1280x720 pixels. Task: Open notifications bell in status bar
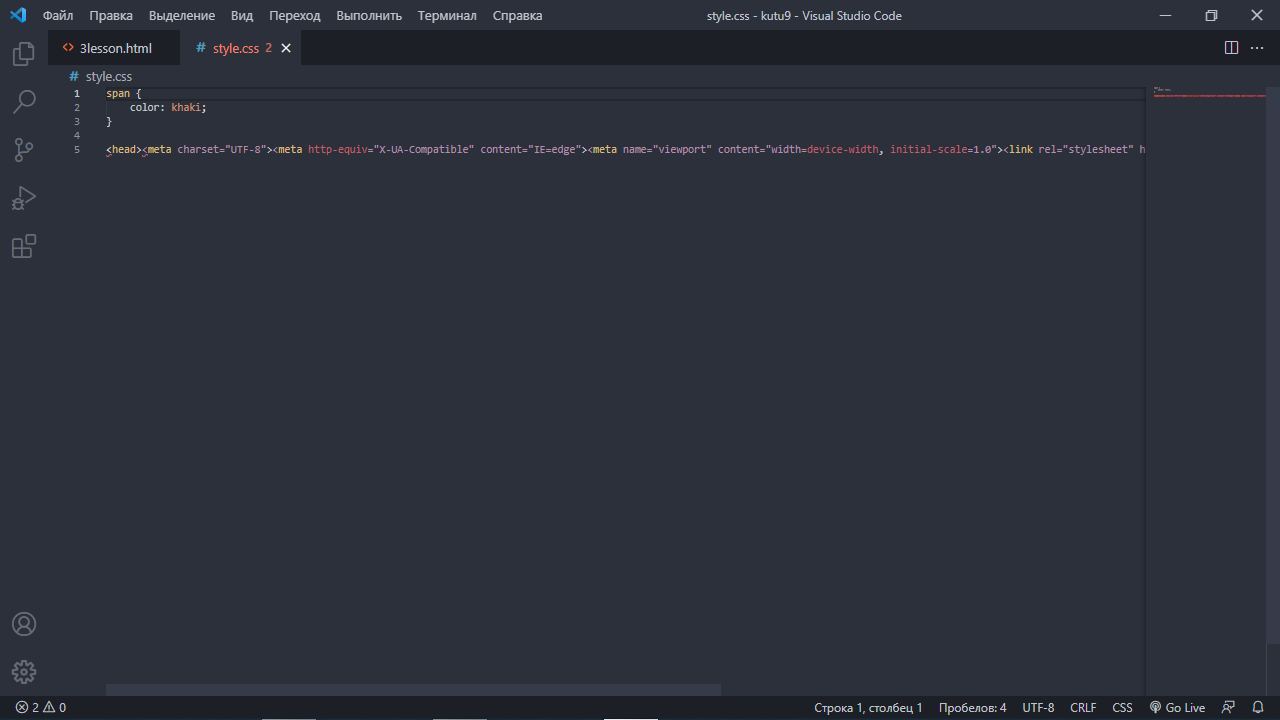tap(1258, 707)
